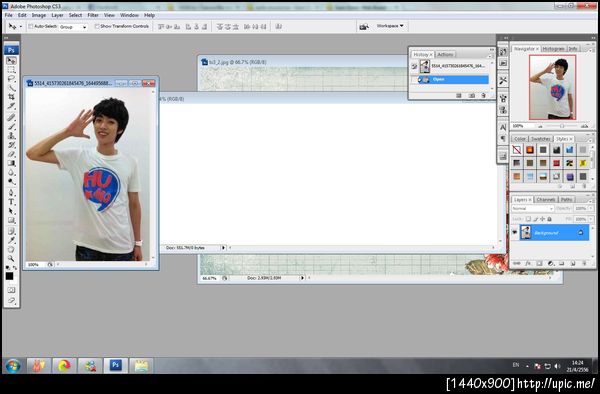Set history brush source on Open state
600x394 pixels.
(x=414, y=80)
